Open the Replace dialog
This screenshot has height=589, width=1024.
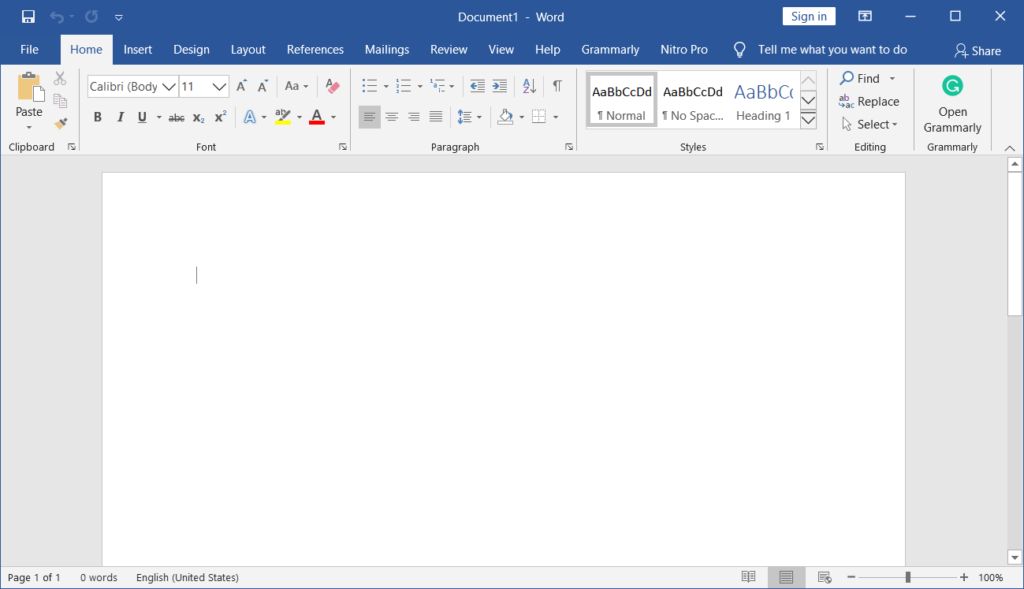[869, 101]
